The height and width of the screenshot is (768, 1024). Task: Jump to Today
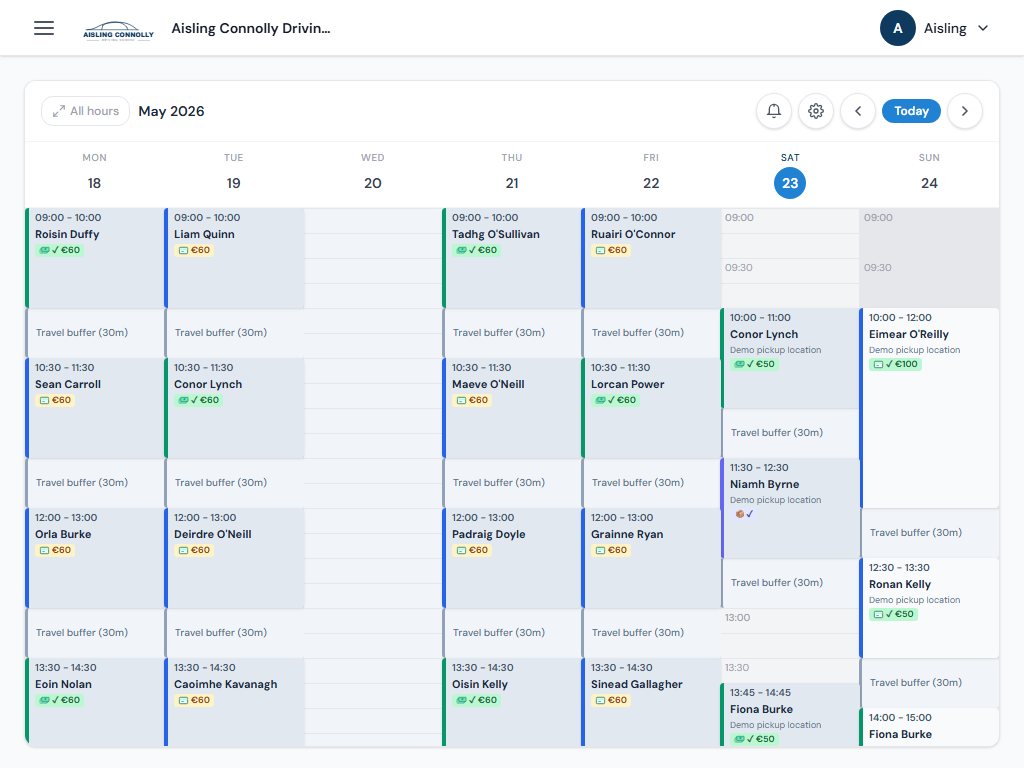pos(911,111)
